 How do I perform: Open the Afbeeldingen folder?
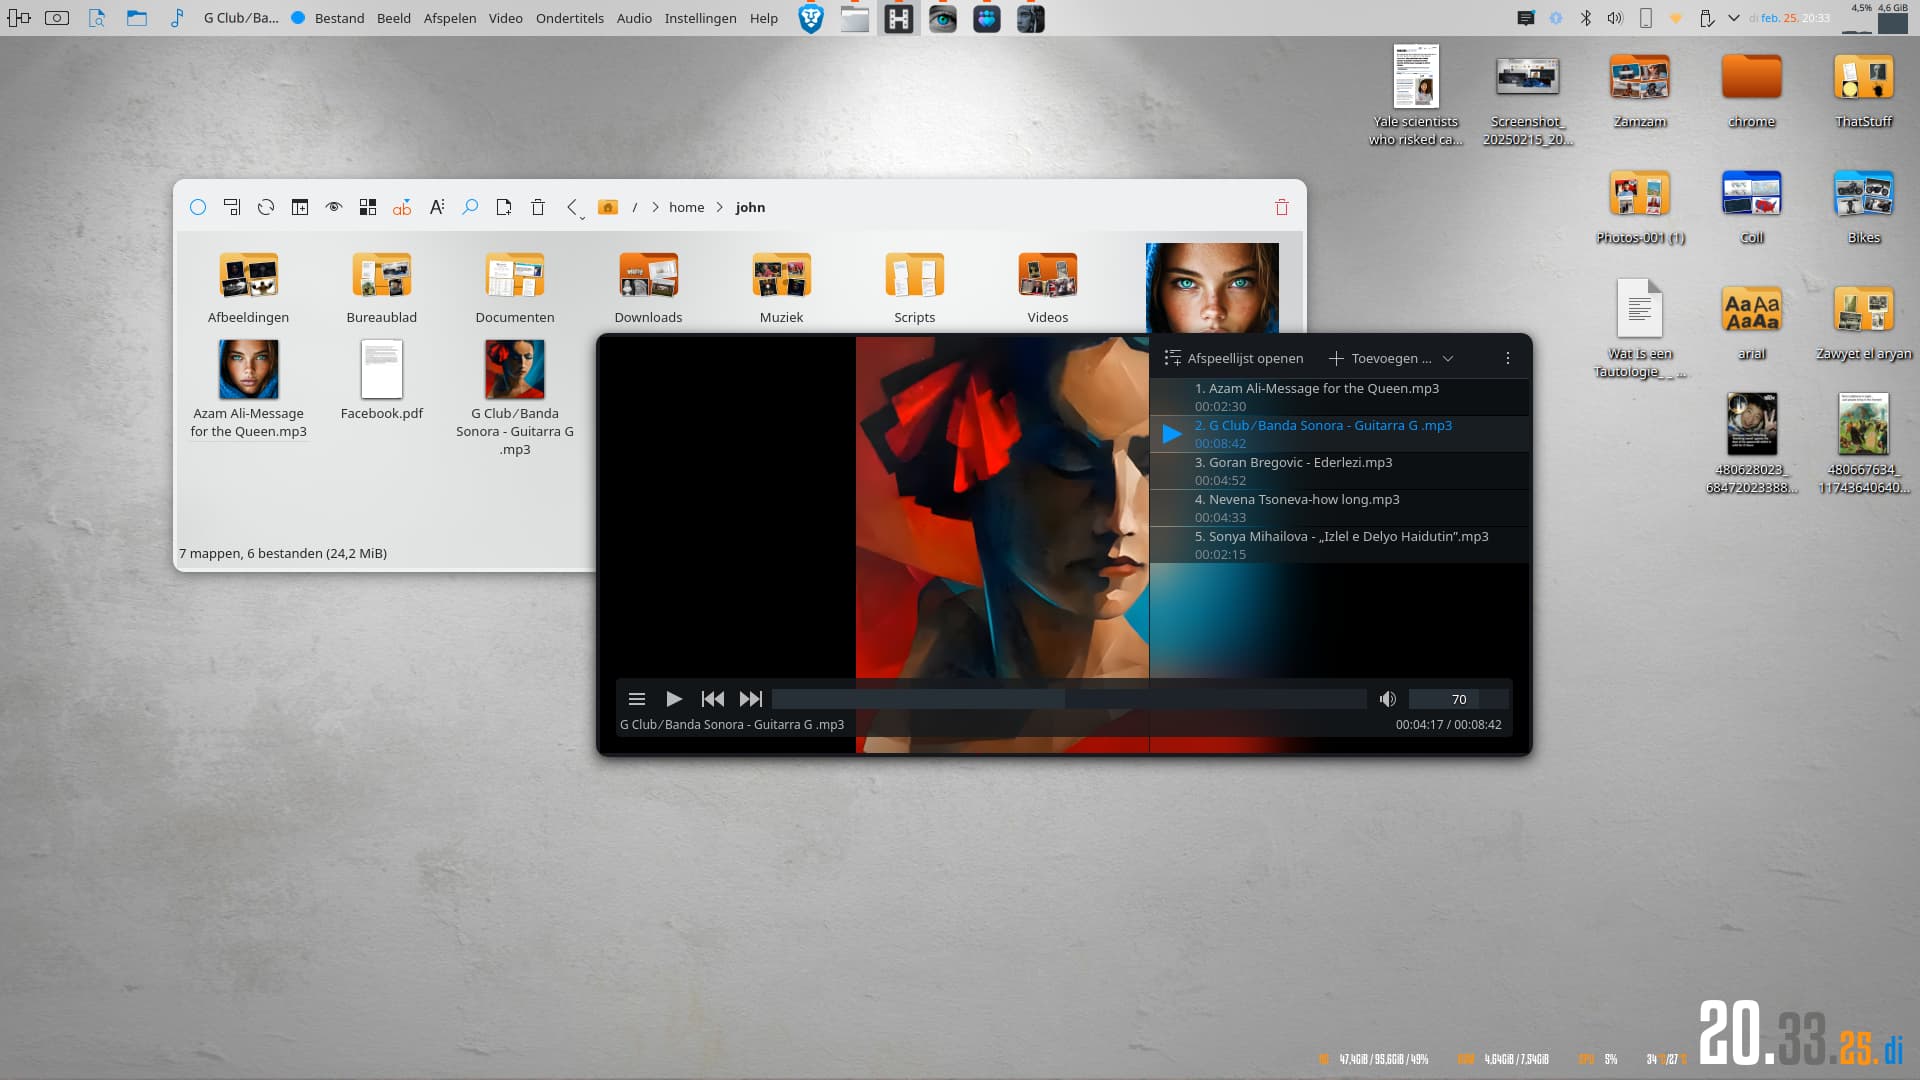pos(248,288)
